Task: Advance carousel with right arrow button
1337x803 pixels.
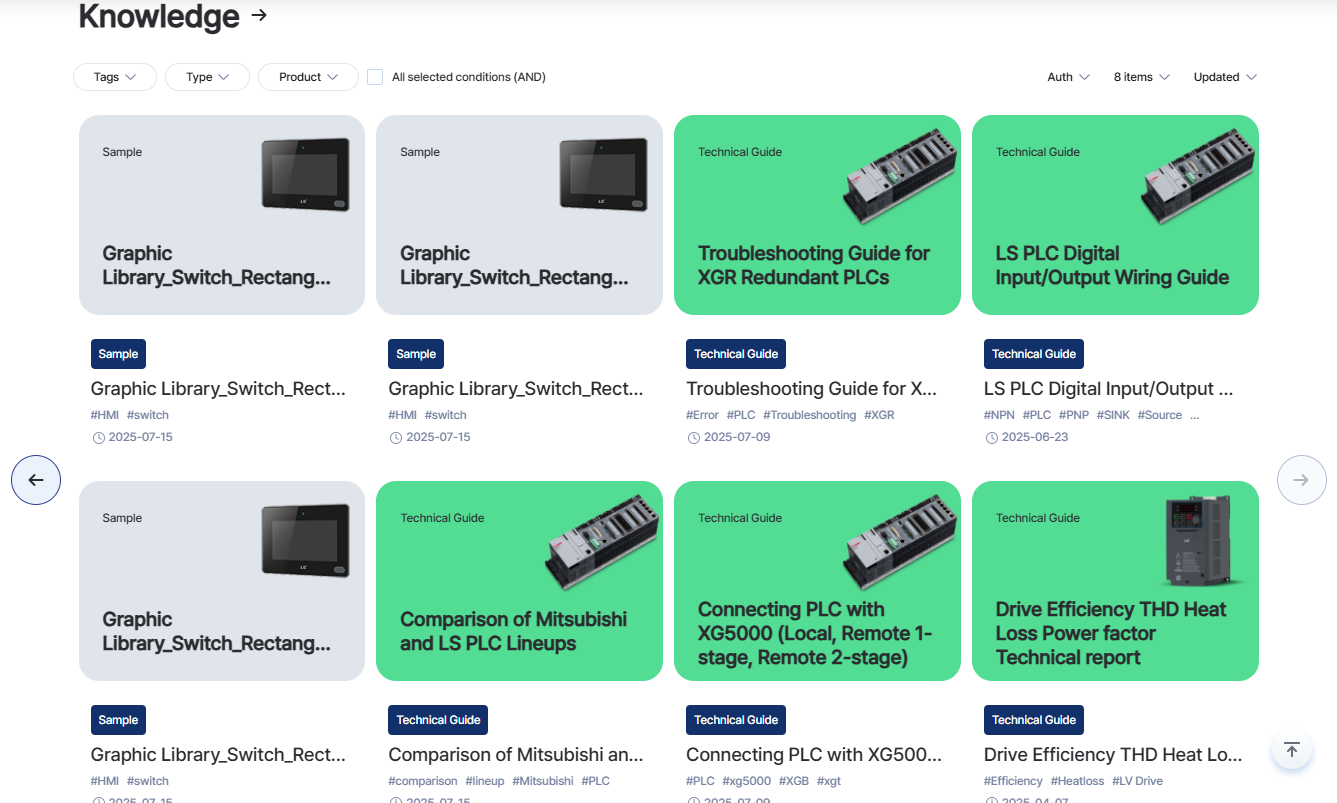Action: tap(1301, 480)
